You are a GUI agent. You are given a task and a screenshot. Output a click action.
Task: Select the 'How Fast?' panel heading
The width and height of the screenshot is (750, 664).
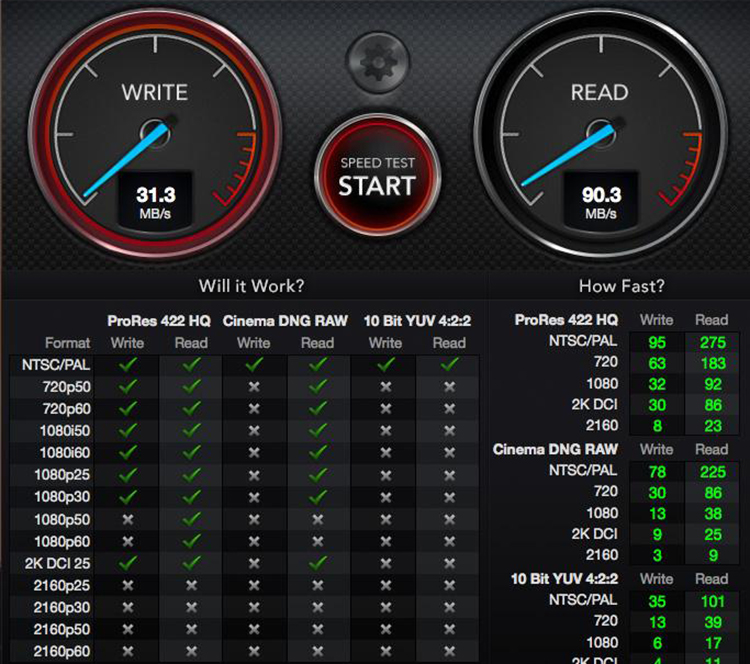coord(621,287)
